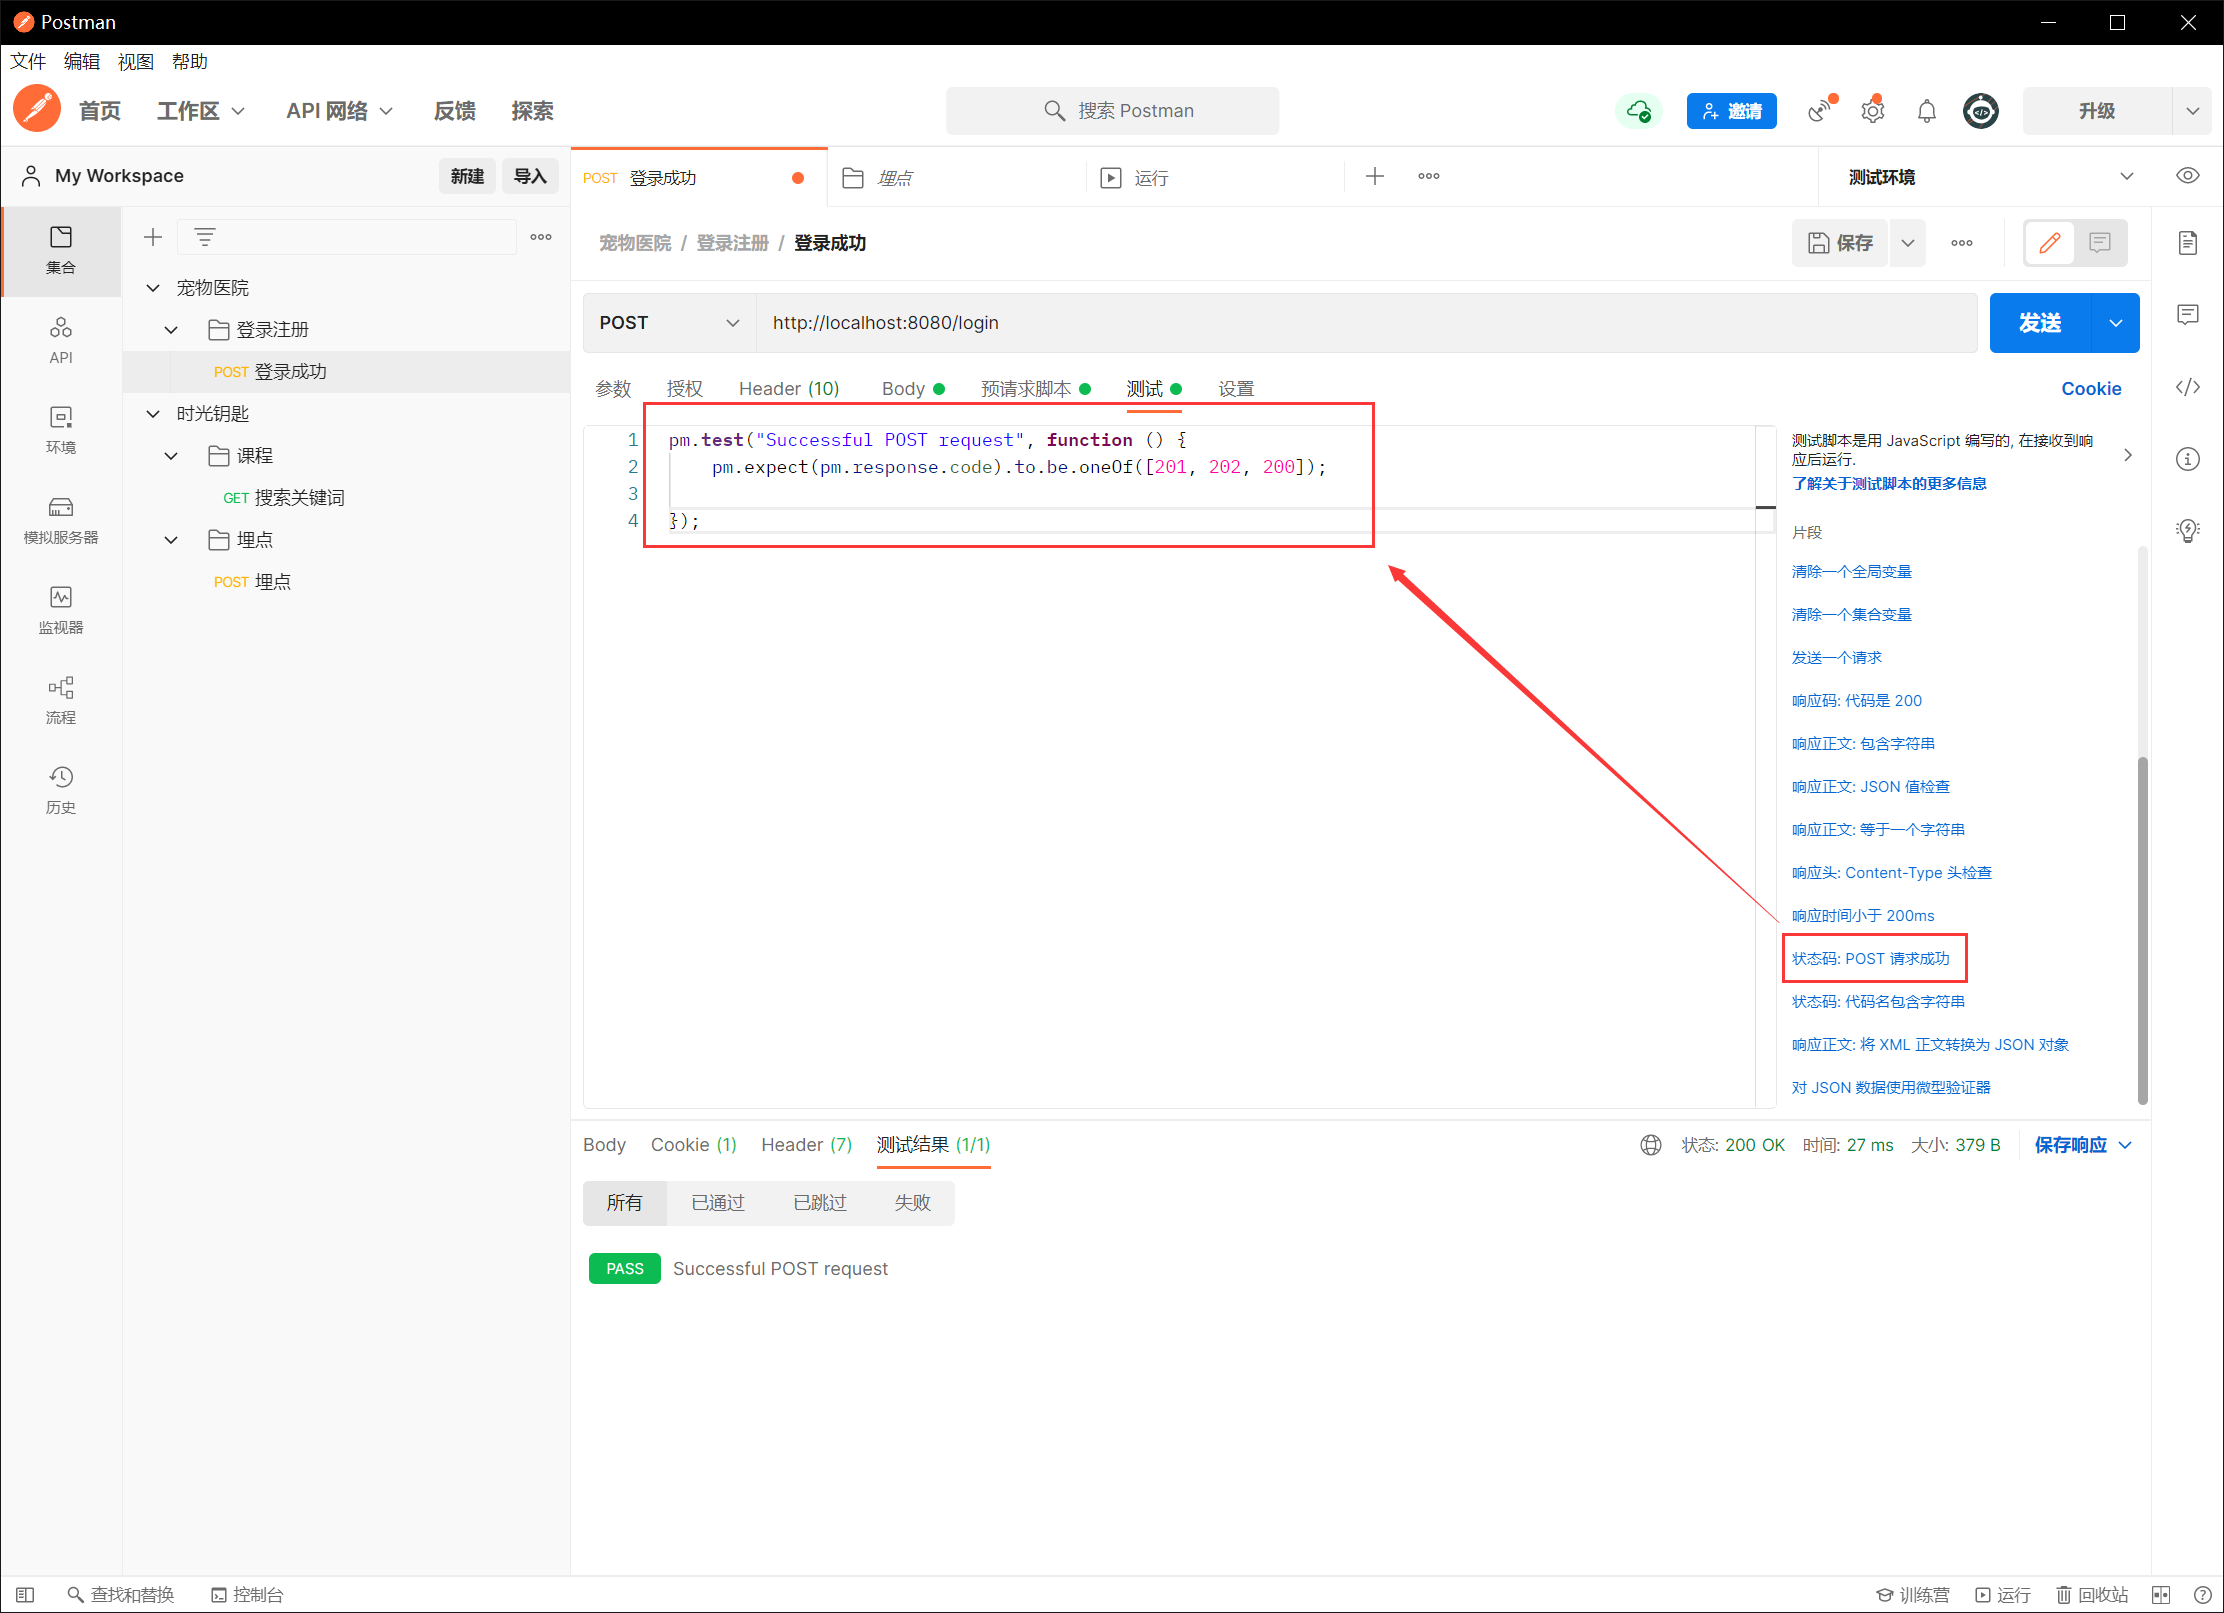2224x1613 pixels.
Task: Open the notifications bell icon
Action: click(1926, 111)
